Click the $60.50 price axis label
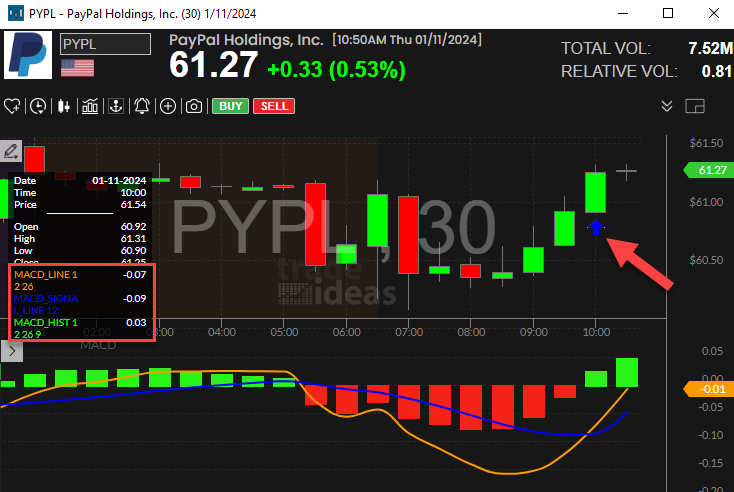Viewport: 734px width, 492px height. click(x=706, y=260)
